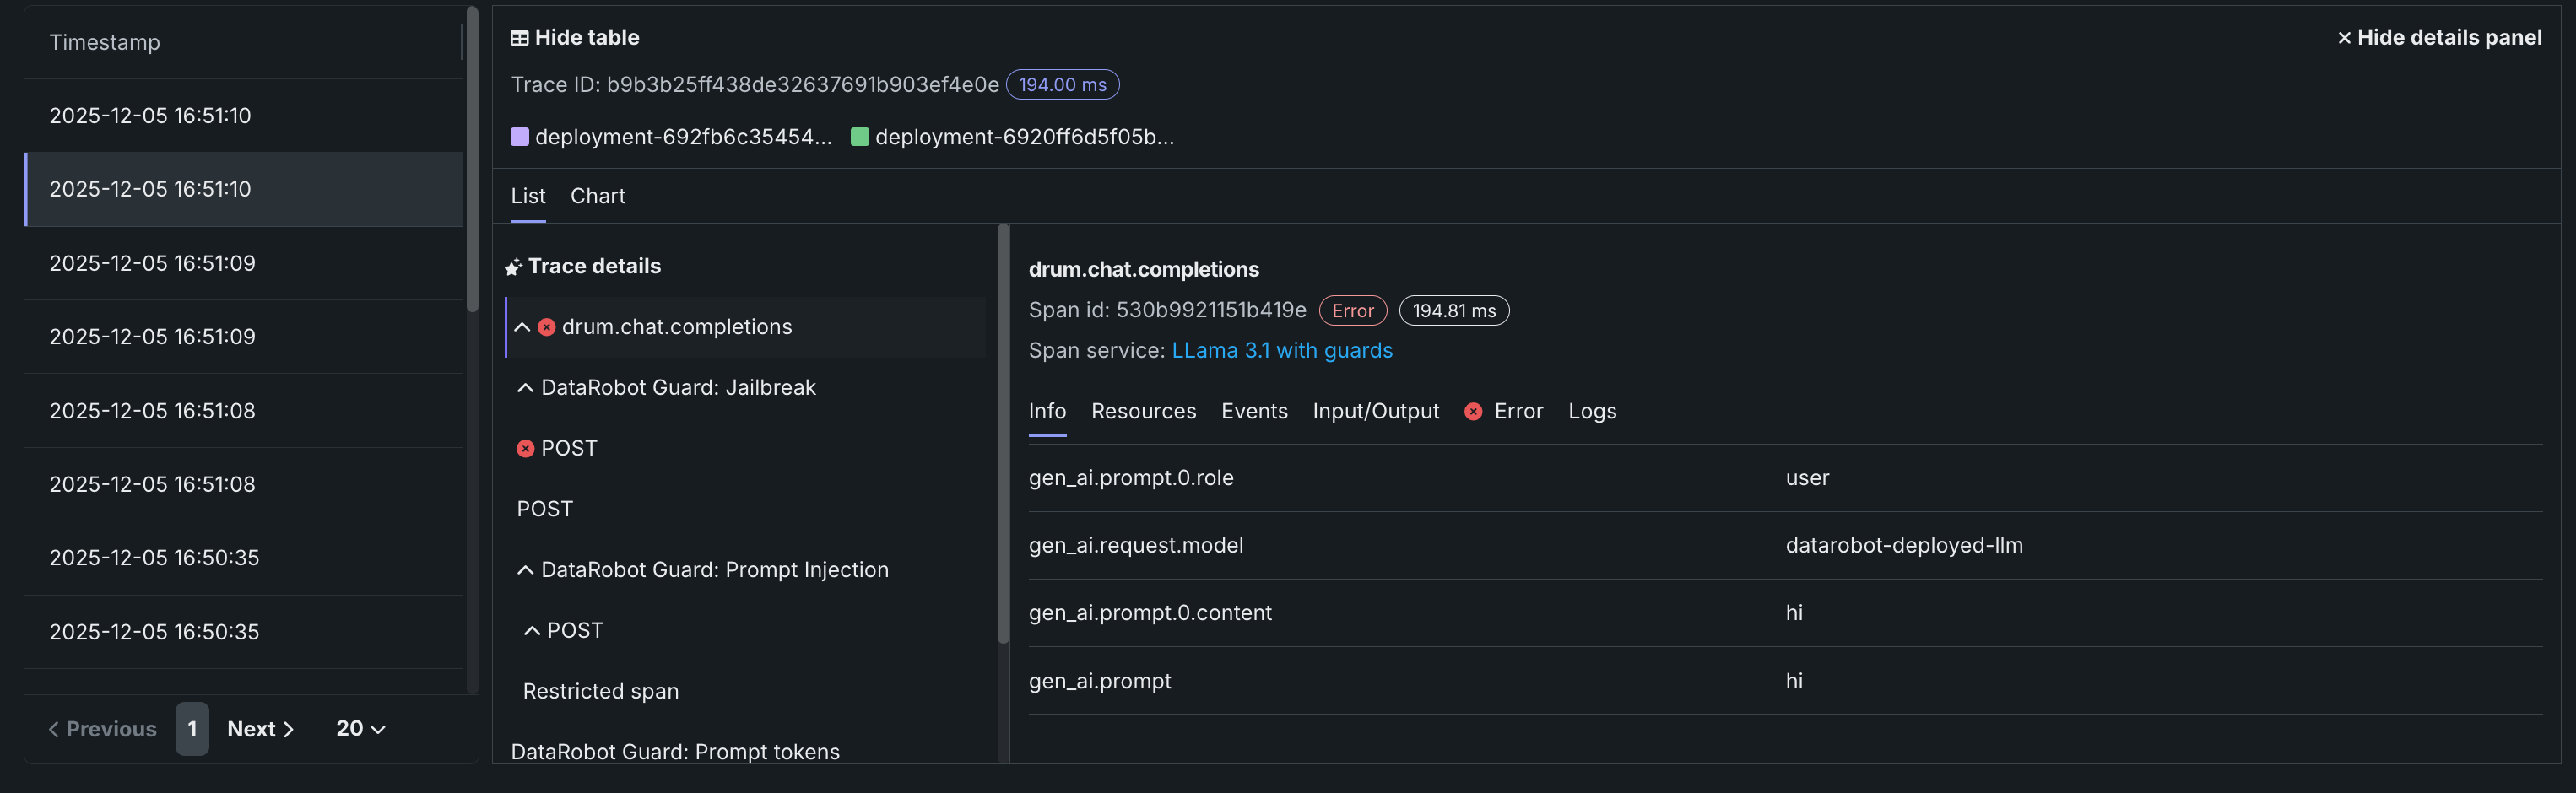Select the 2025-12-05 16:50:35 trace row
The height and width of the screenshot is (793, 2576).
click(154, 558)
